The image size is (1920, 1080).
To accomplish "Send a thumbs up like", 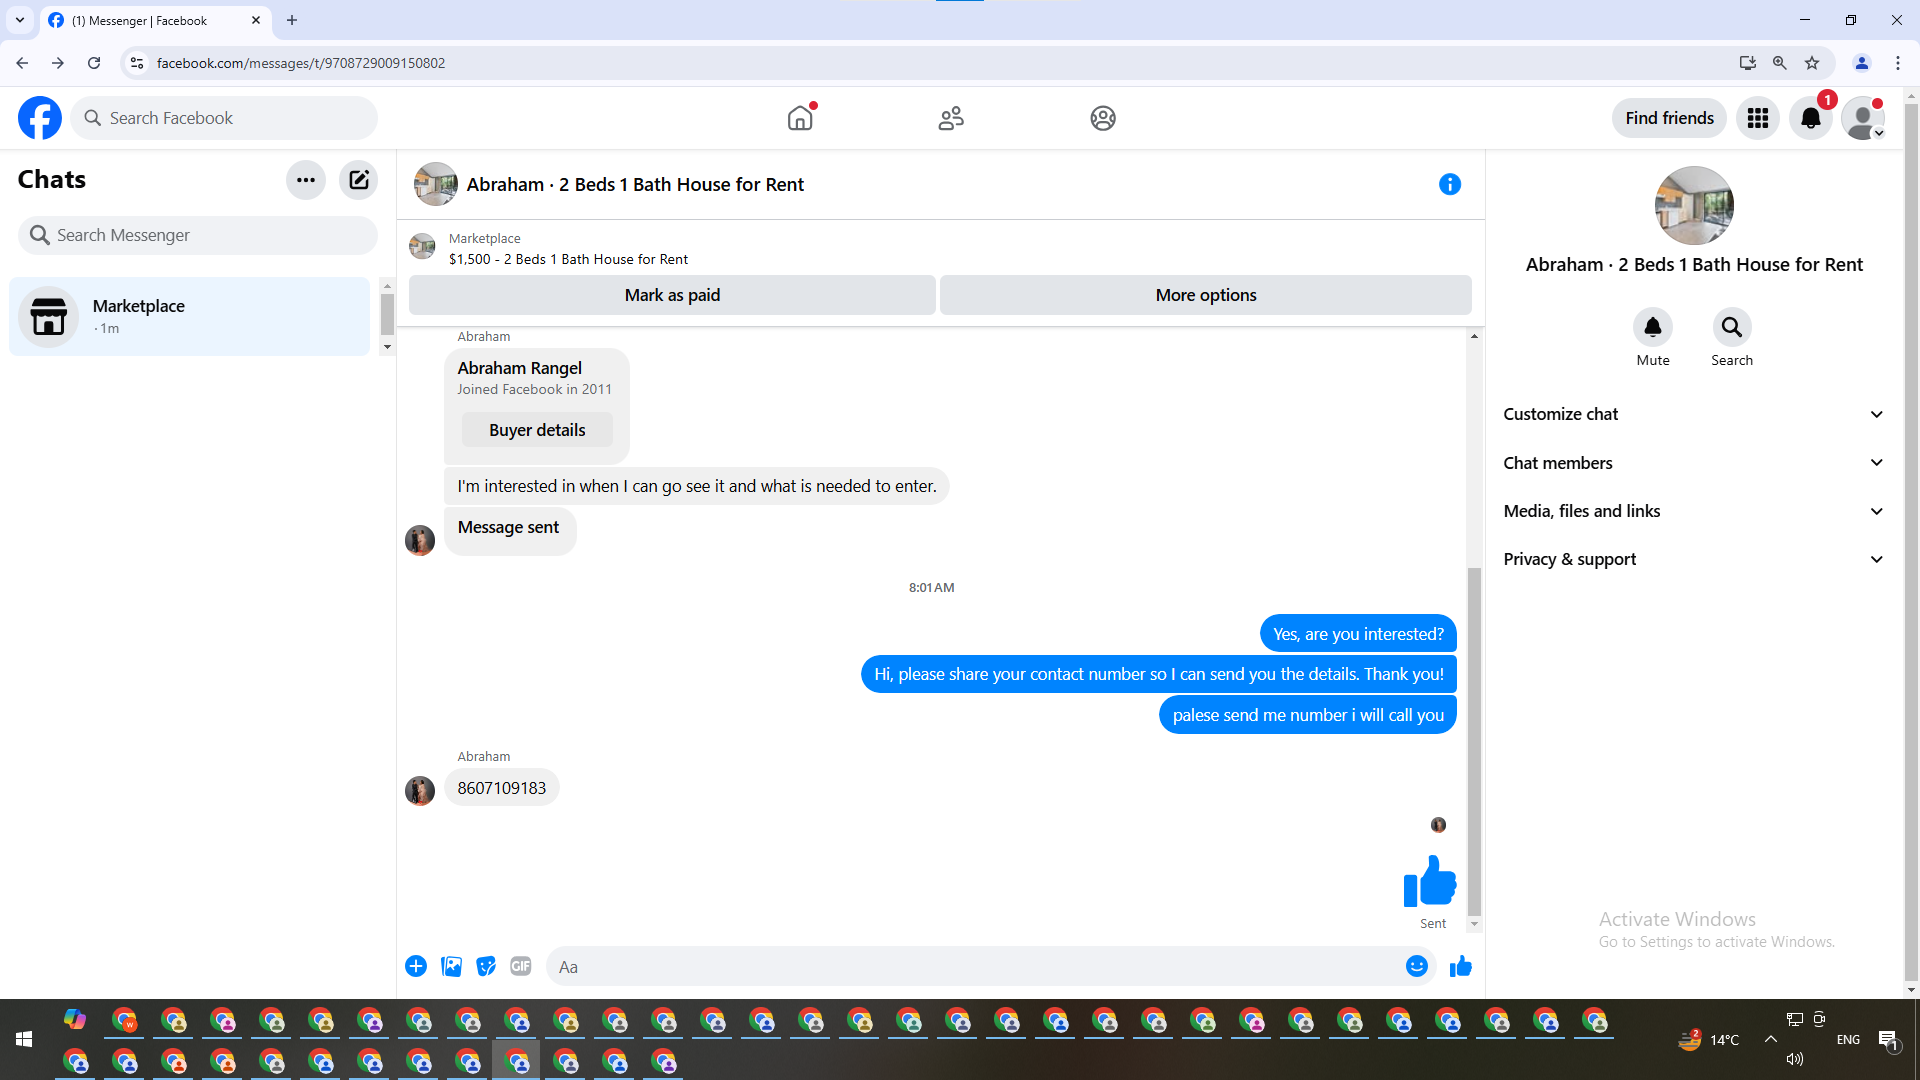I will tap(1461, 966).
